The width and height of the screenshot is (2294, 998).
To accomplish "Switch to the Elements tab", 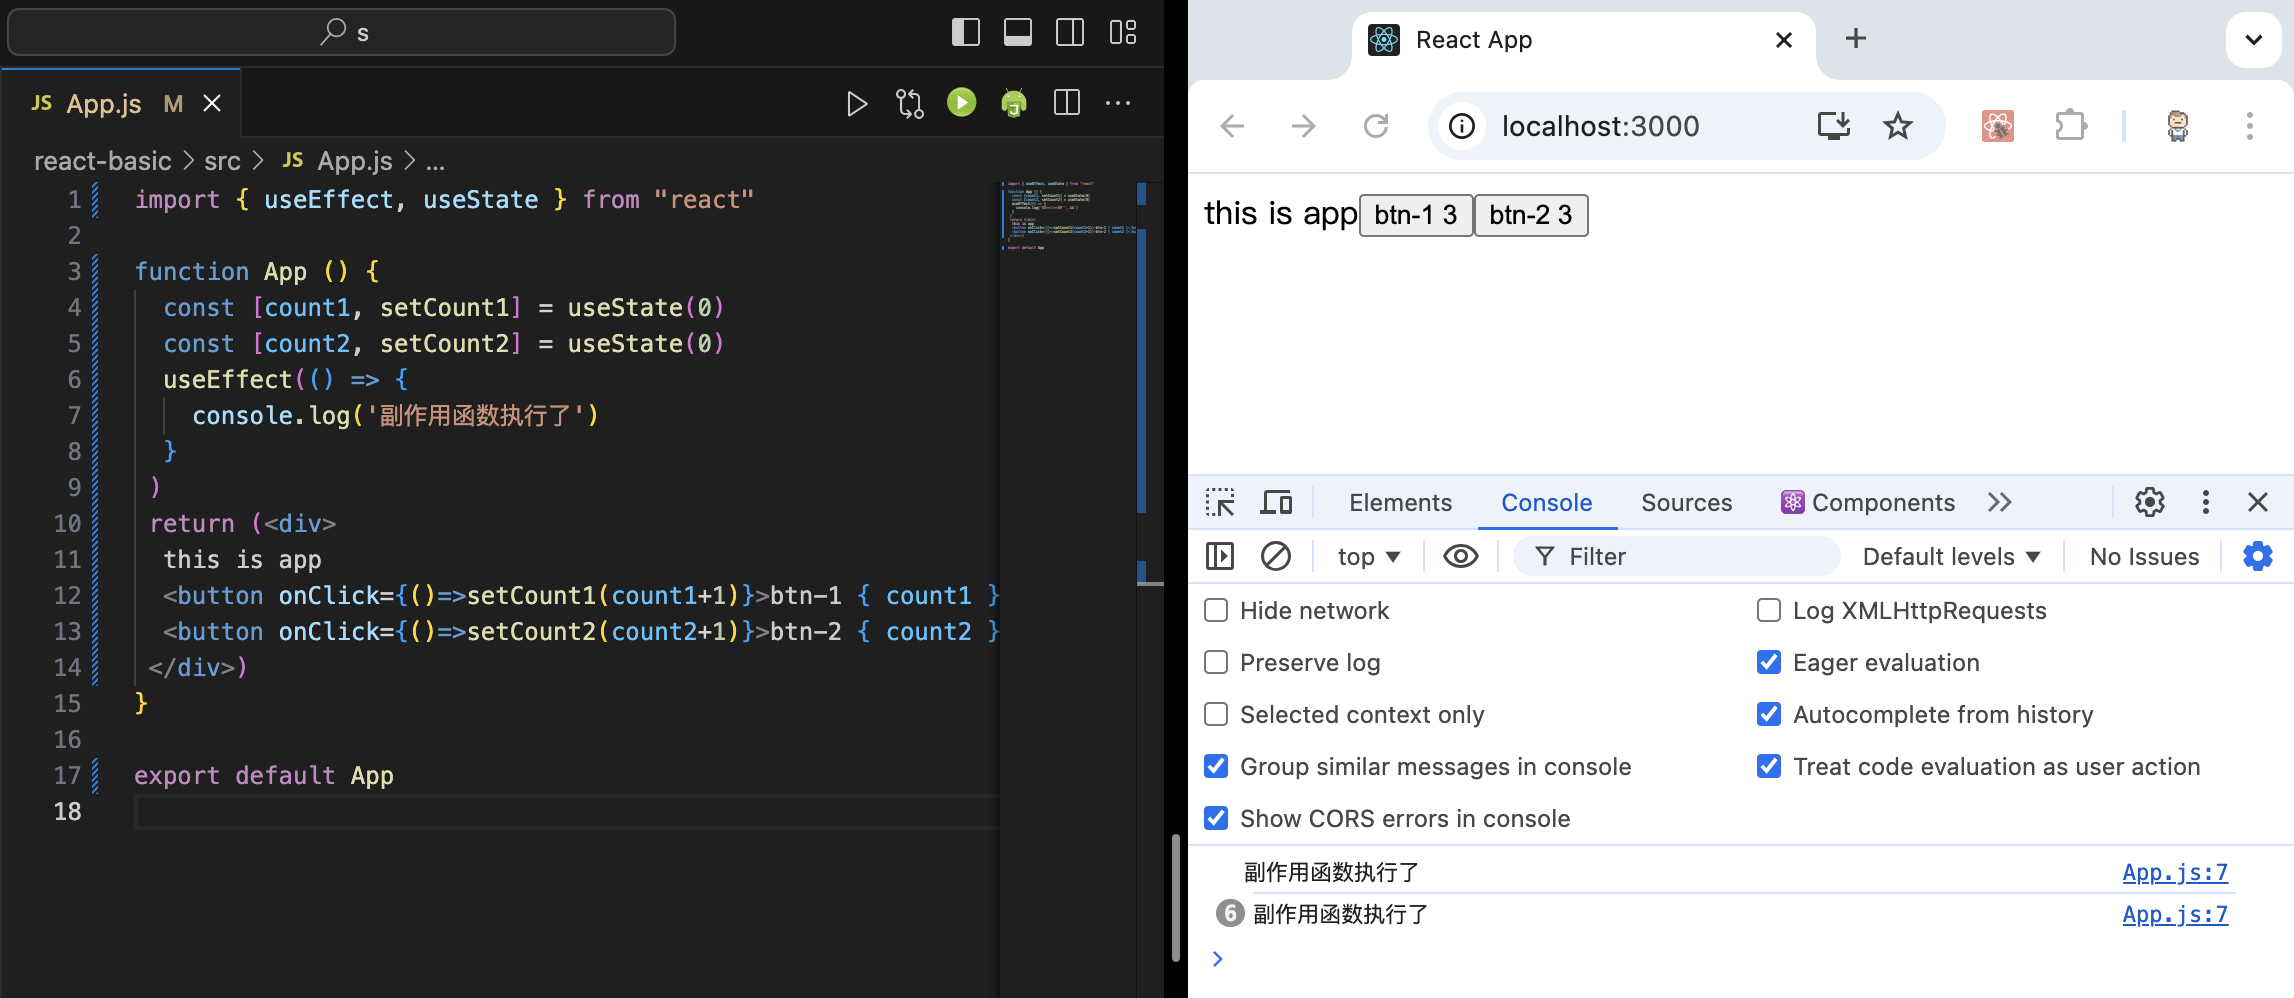I will pyautogui.click(x=1399, y=502).
